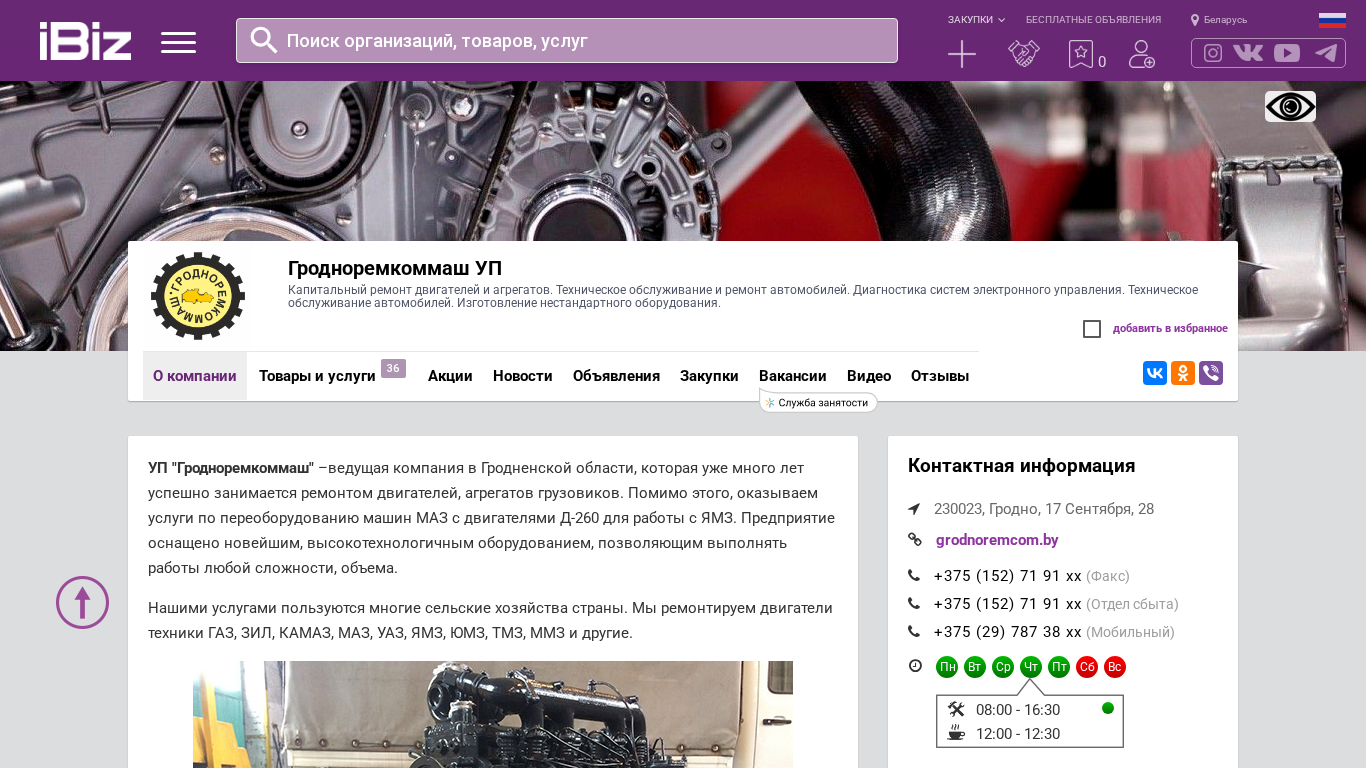Select Sunday (Вс) schedule circle
Screen dimensions: 1366x768
click(x=1115, y=667)
